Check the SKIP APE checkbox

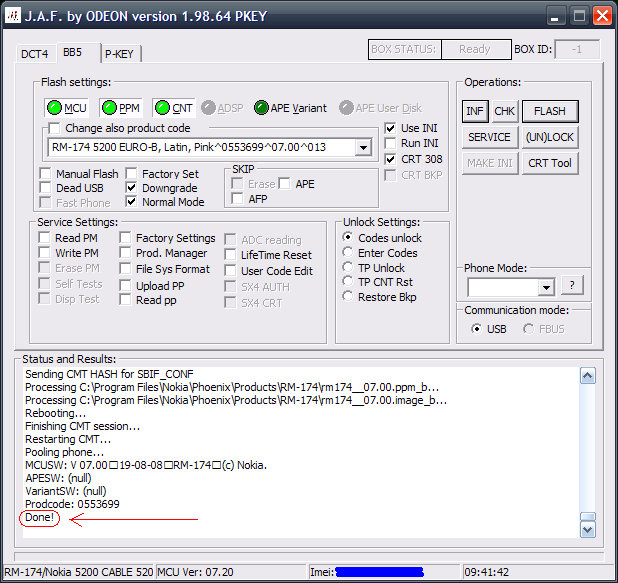pos(284,184)
